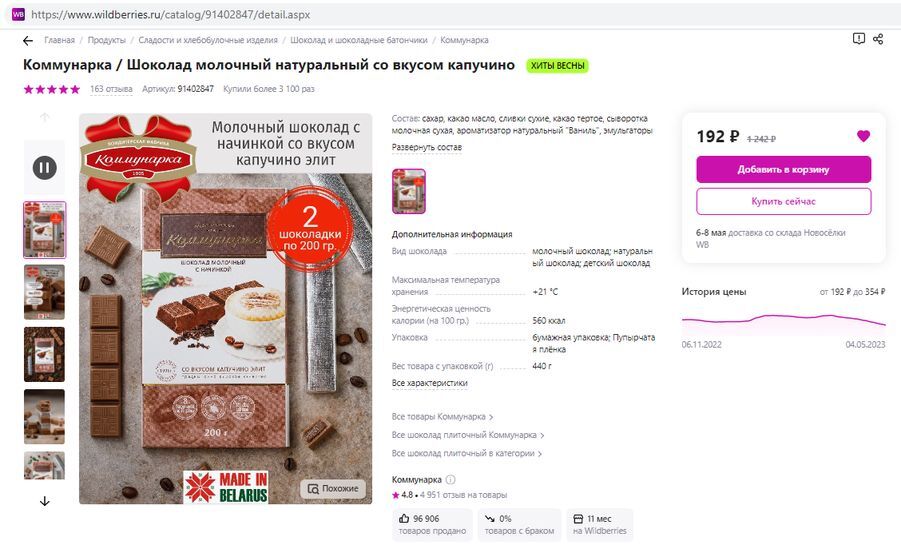Expand the Развернуть состав link

[x=426, y=147]
